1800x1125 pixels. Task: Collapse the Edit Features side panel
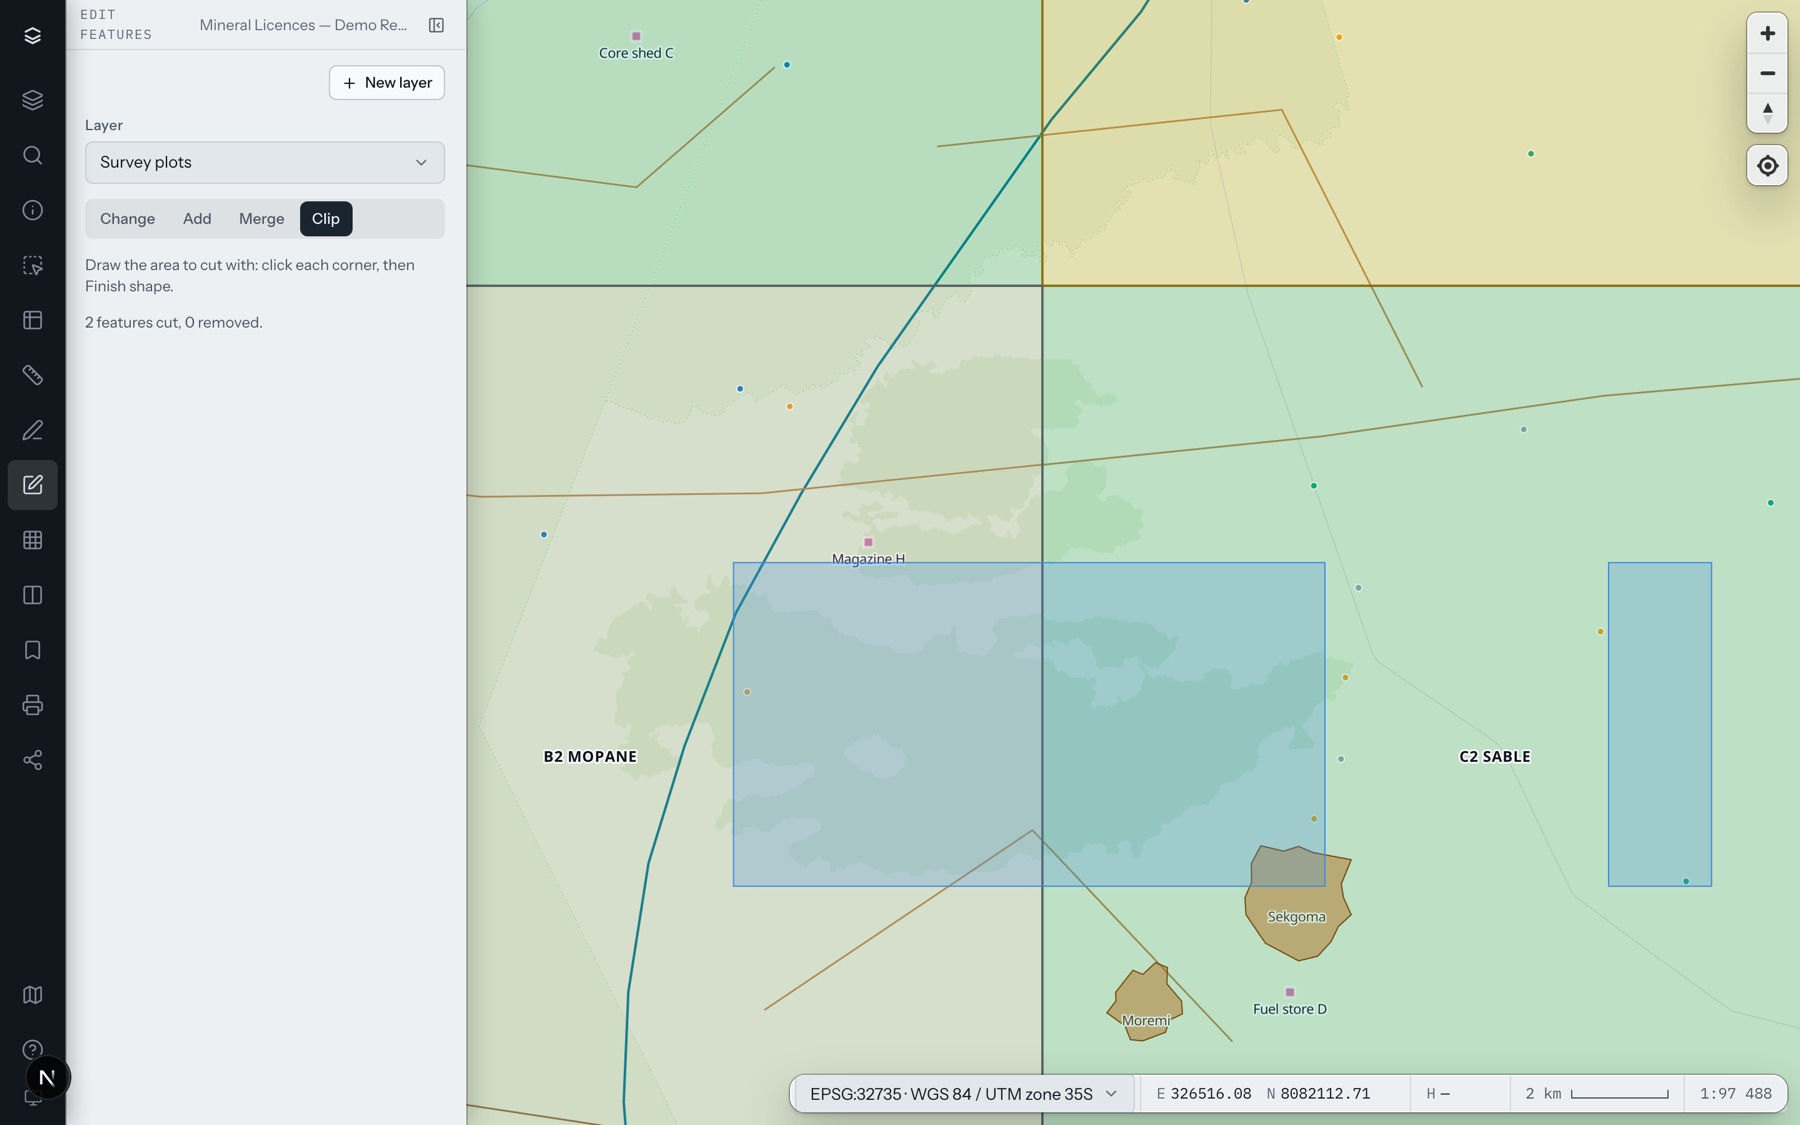click(436, 25)
